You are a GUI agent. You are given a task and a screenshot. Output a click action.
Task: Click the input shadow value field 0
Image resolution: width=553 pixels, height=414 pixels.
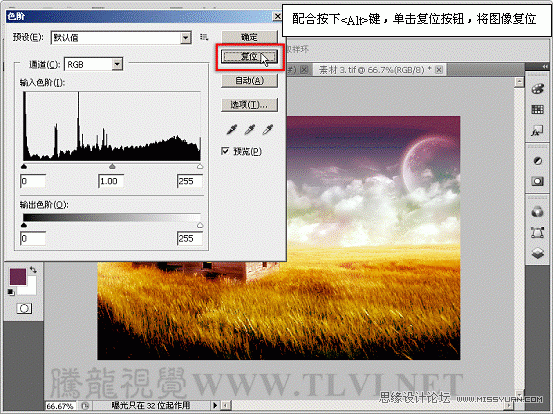click(x=33, y=181)
